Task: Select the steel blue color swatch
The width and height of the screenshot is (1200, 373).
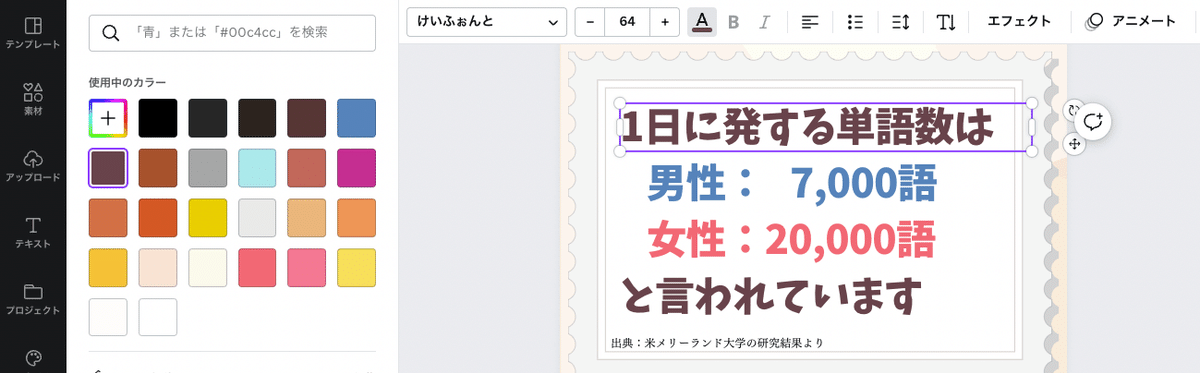Action: coord(357,118)
